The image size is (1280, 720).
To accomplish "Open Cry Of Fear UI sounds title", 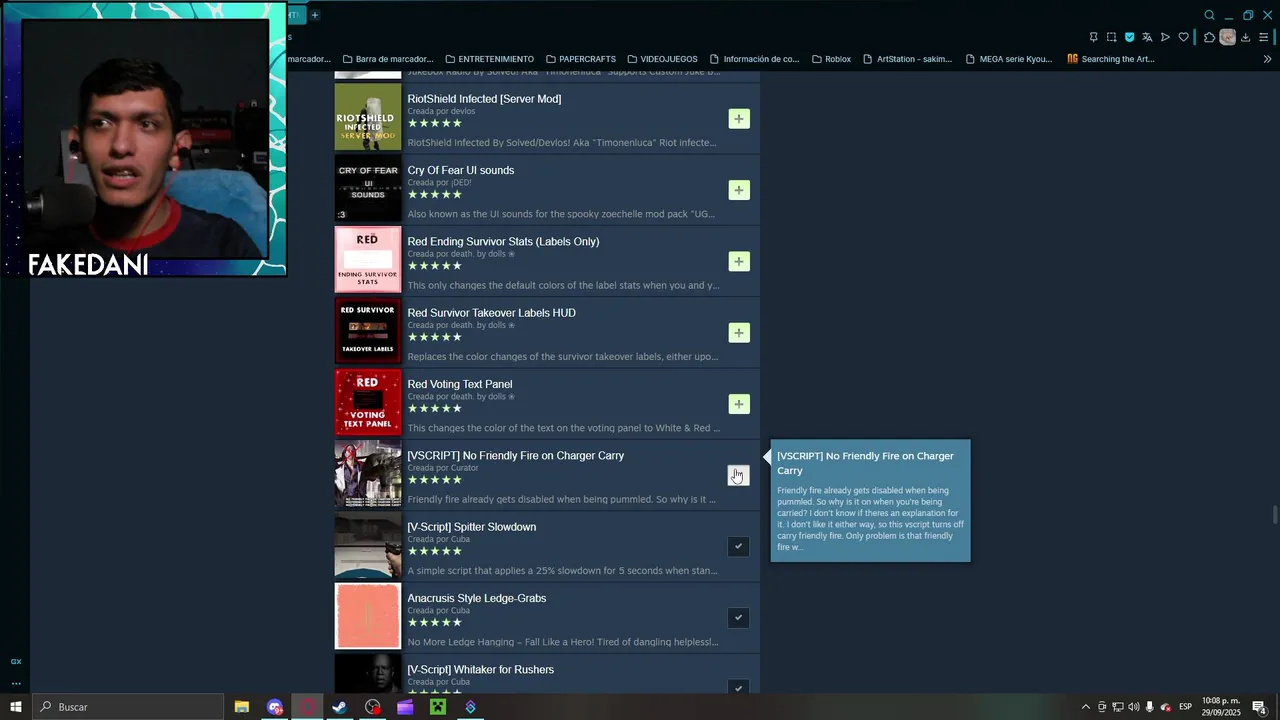I will click(x=461, y=170).
